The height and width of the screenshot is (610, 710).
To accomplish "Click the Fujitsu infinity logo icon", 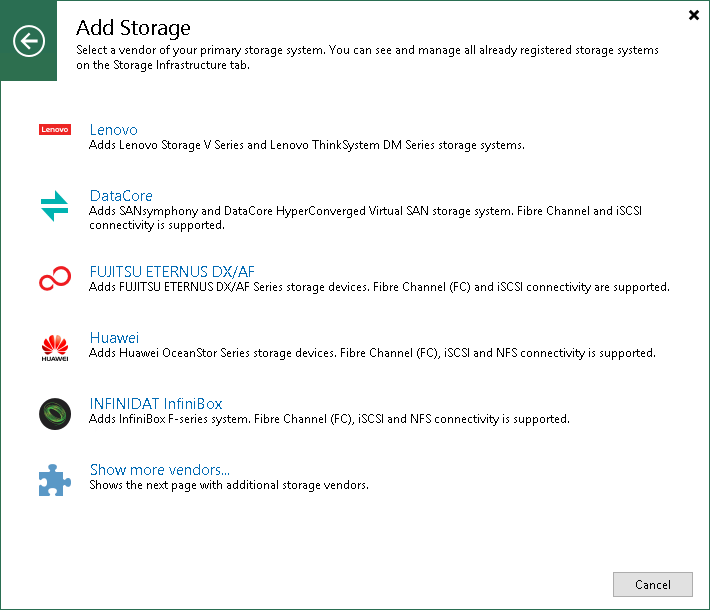I will (x=54, y=279).
